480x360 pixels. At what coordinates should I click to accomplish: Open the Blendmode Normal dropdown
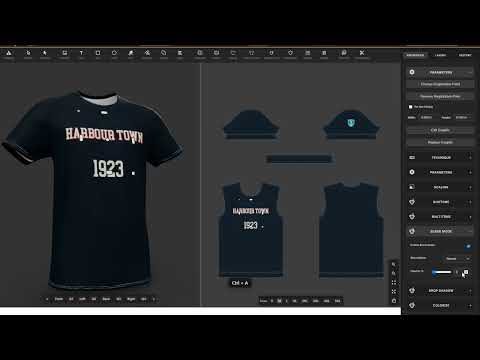(x=458, y=258)
